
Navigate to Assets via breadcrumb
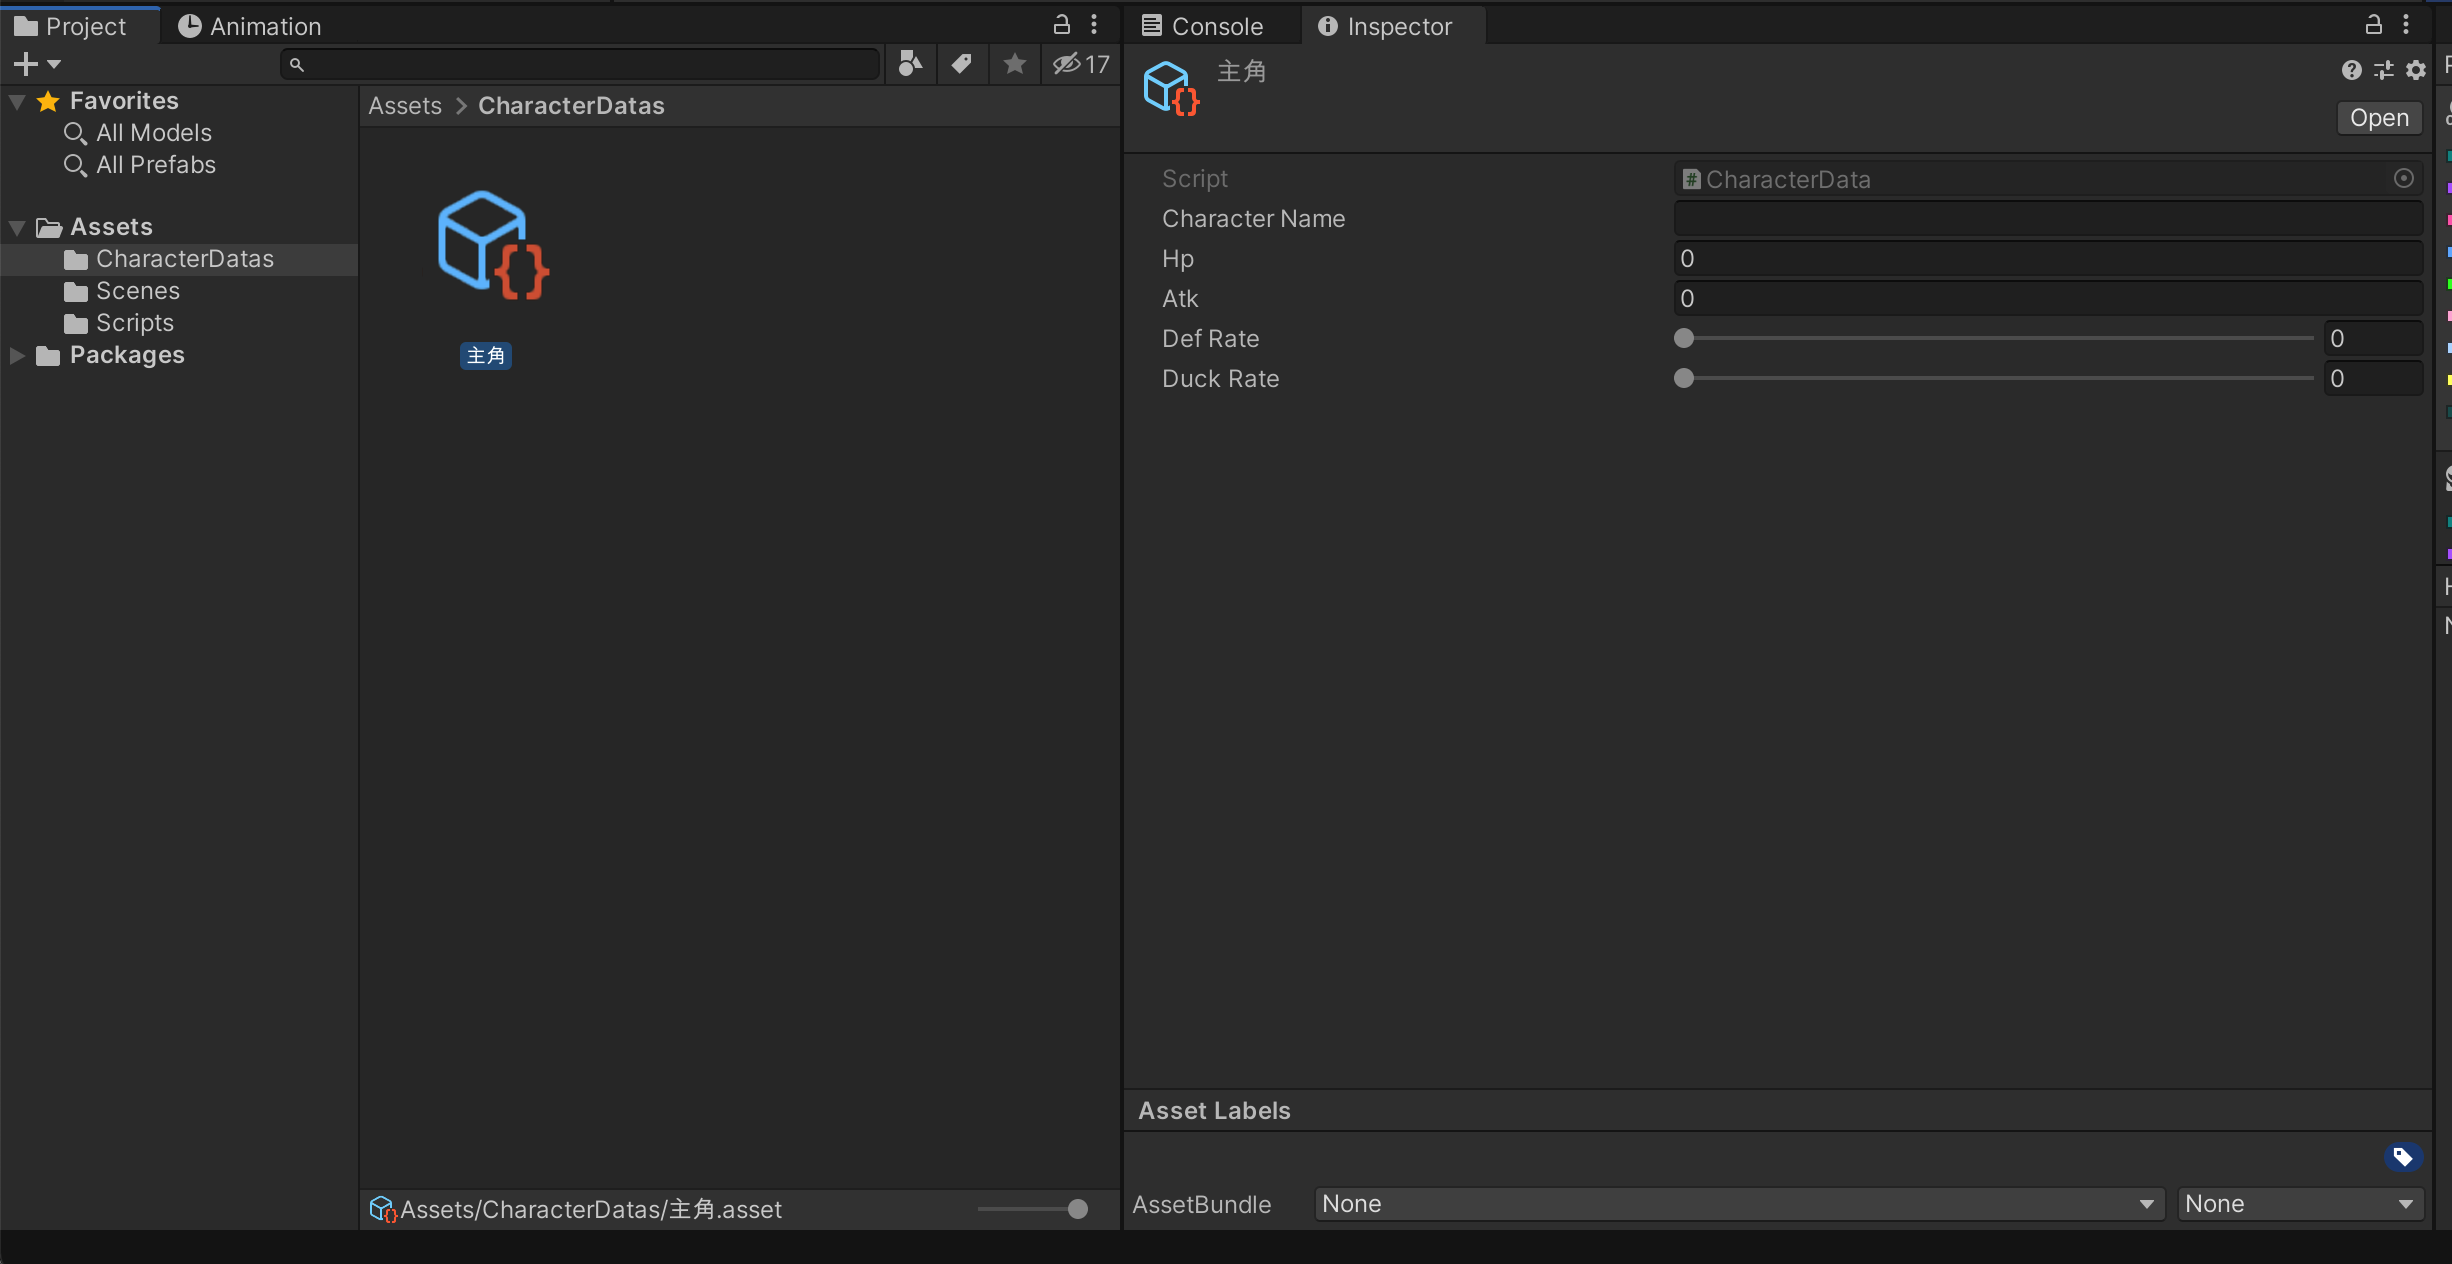pyautogui.click(x=404, y=105)
